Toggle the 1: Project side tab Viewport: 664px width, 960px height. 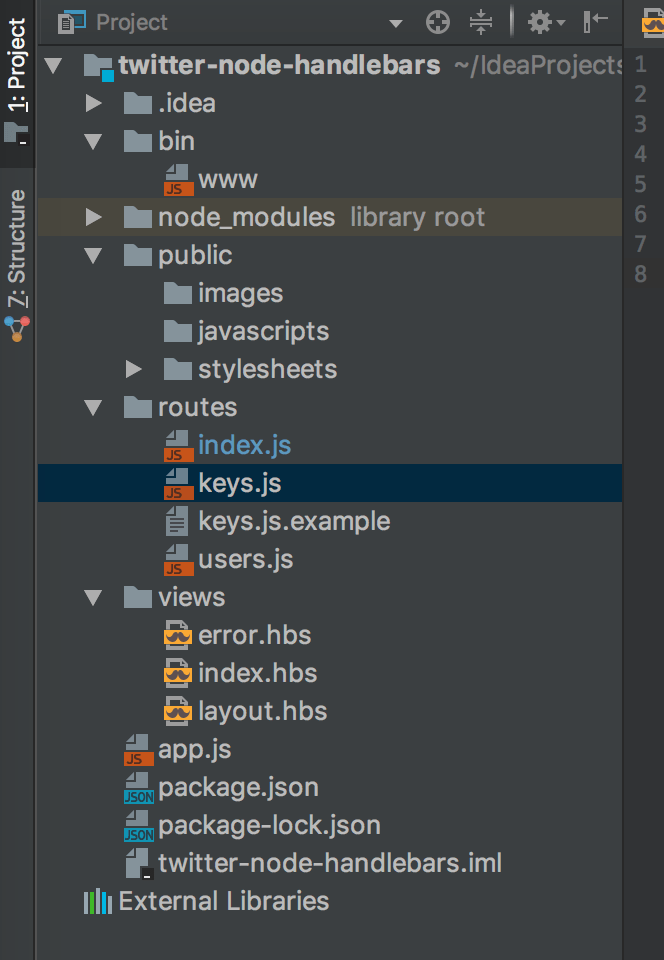click(18, 72)
